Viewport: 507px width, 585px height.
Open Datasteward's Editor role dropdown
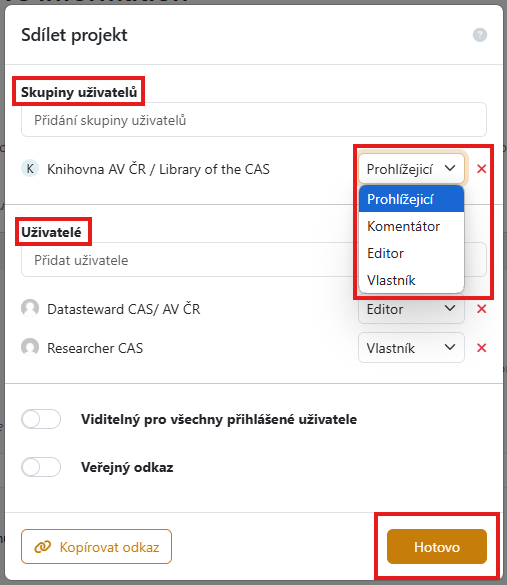tap(411, 309)
